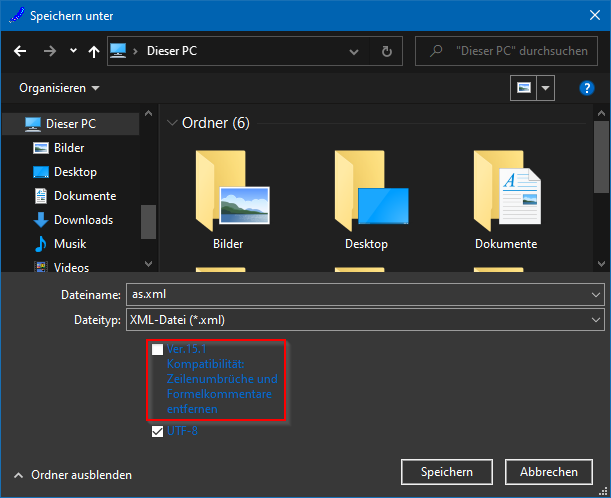This screenshot has width=611, height=498.
Task: Click the back navigation arrow
Action: (x=20, y=50)
